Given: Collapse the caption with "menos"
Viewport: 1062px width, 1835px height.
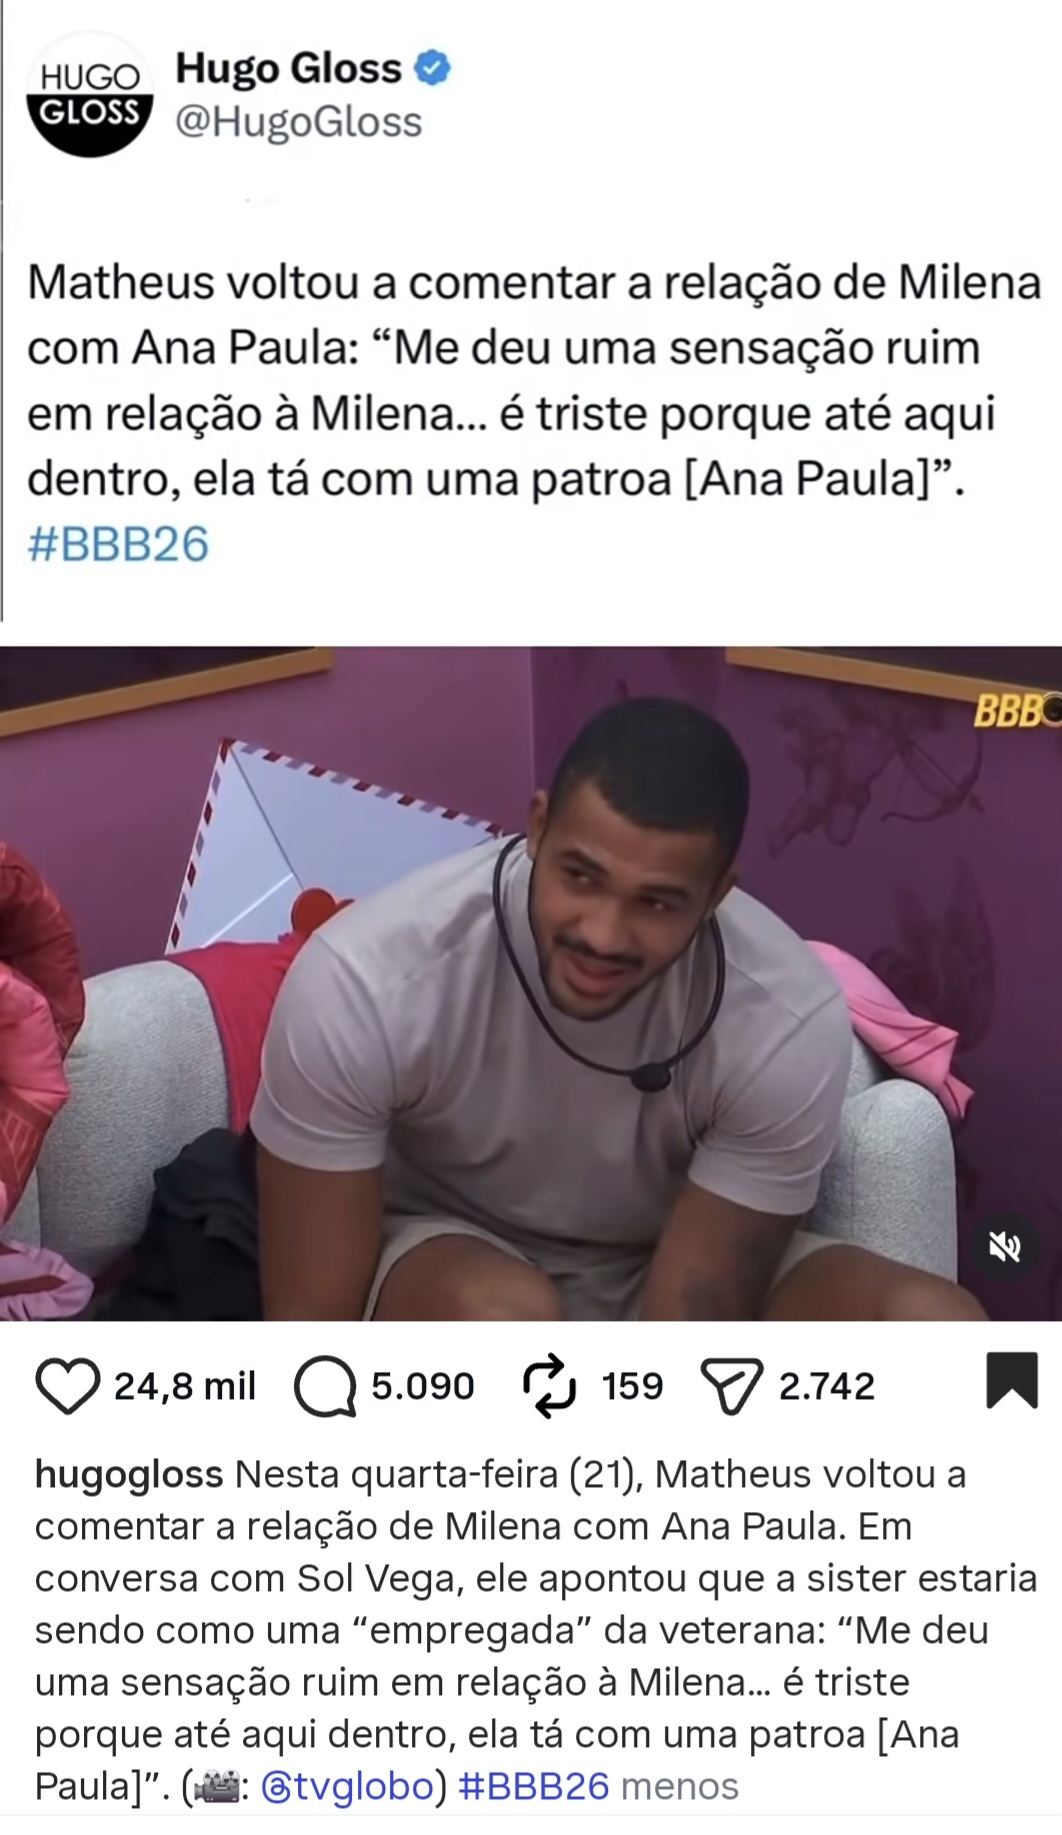Looking at the screenshot, I should 679,1786.
